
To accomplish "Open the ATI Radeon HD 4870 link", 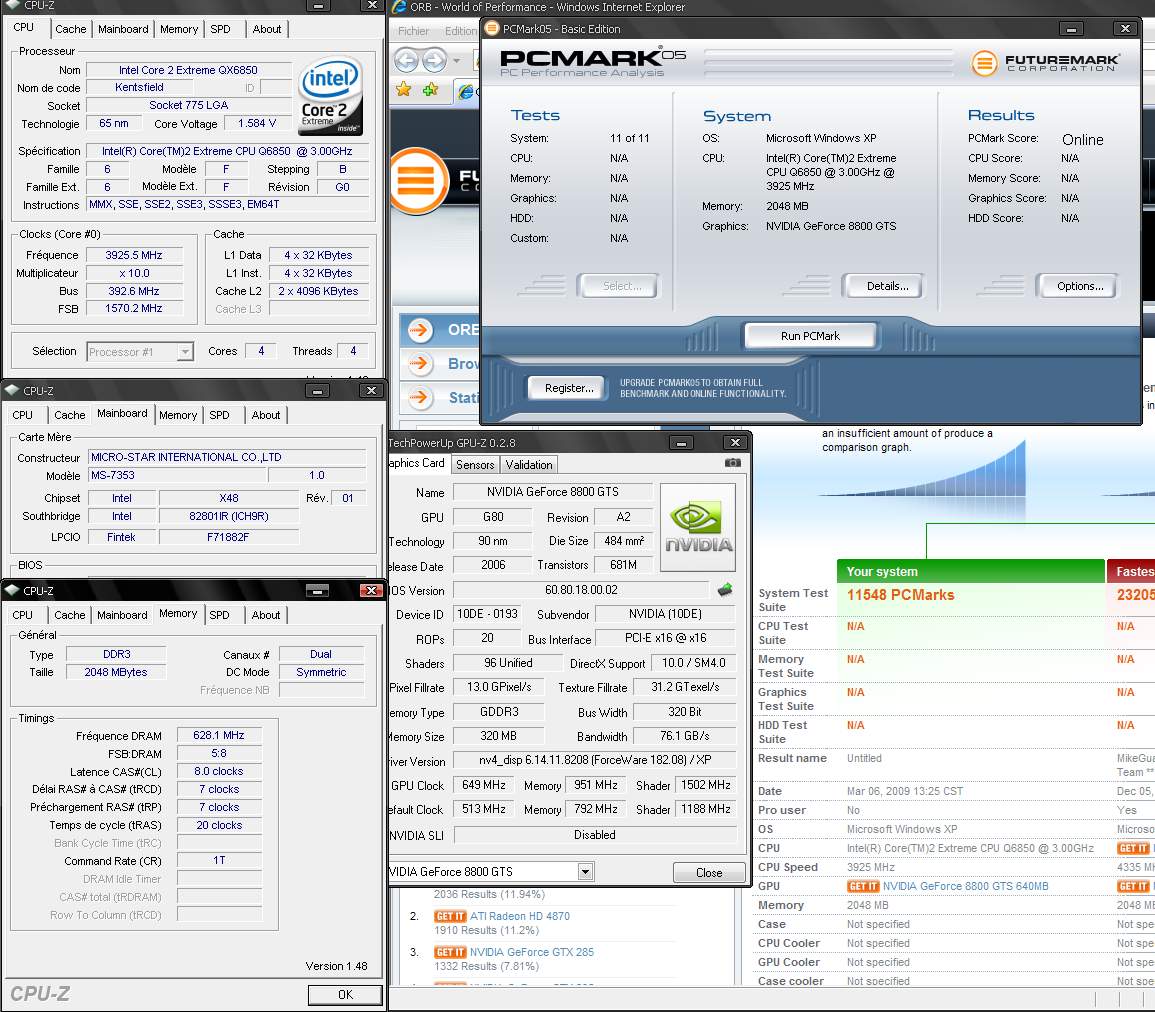I will tap(519, 916).
